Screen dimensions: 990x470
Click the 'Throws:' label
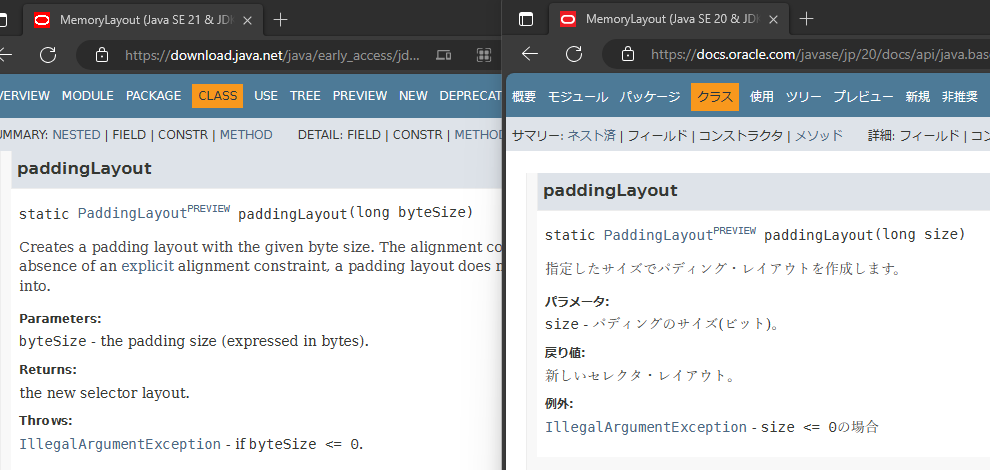click(x=45, y=421)
